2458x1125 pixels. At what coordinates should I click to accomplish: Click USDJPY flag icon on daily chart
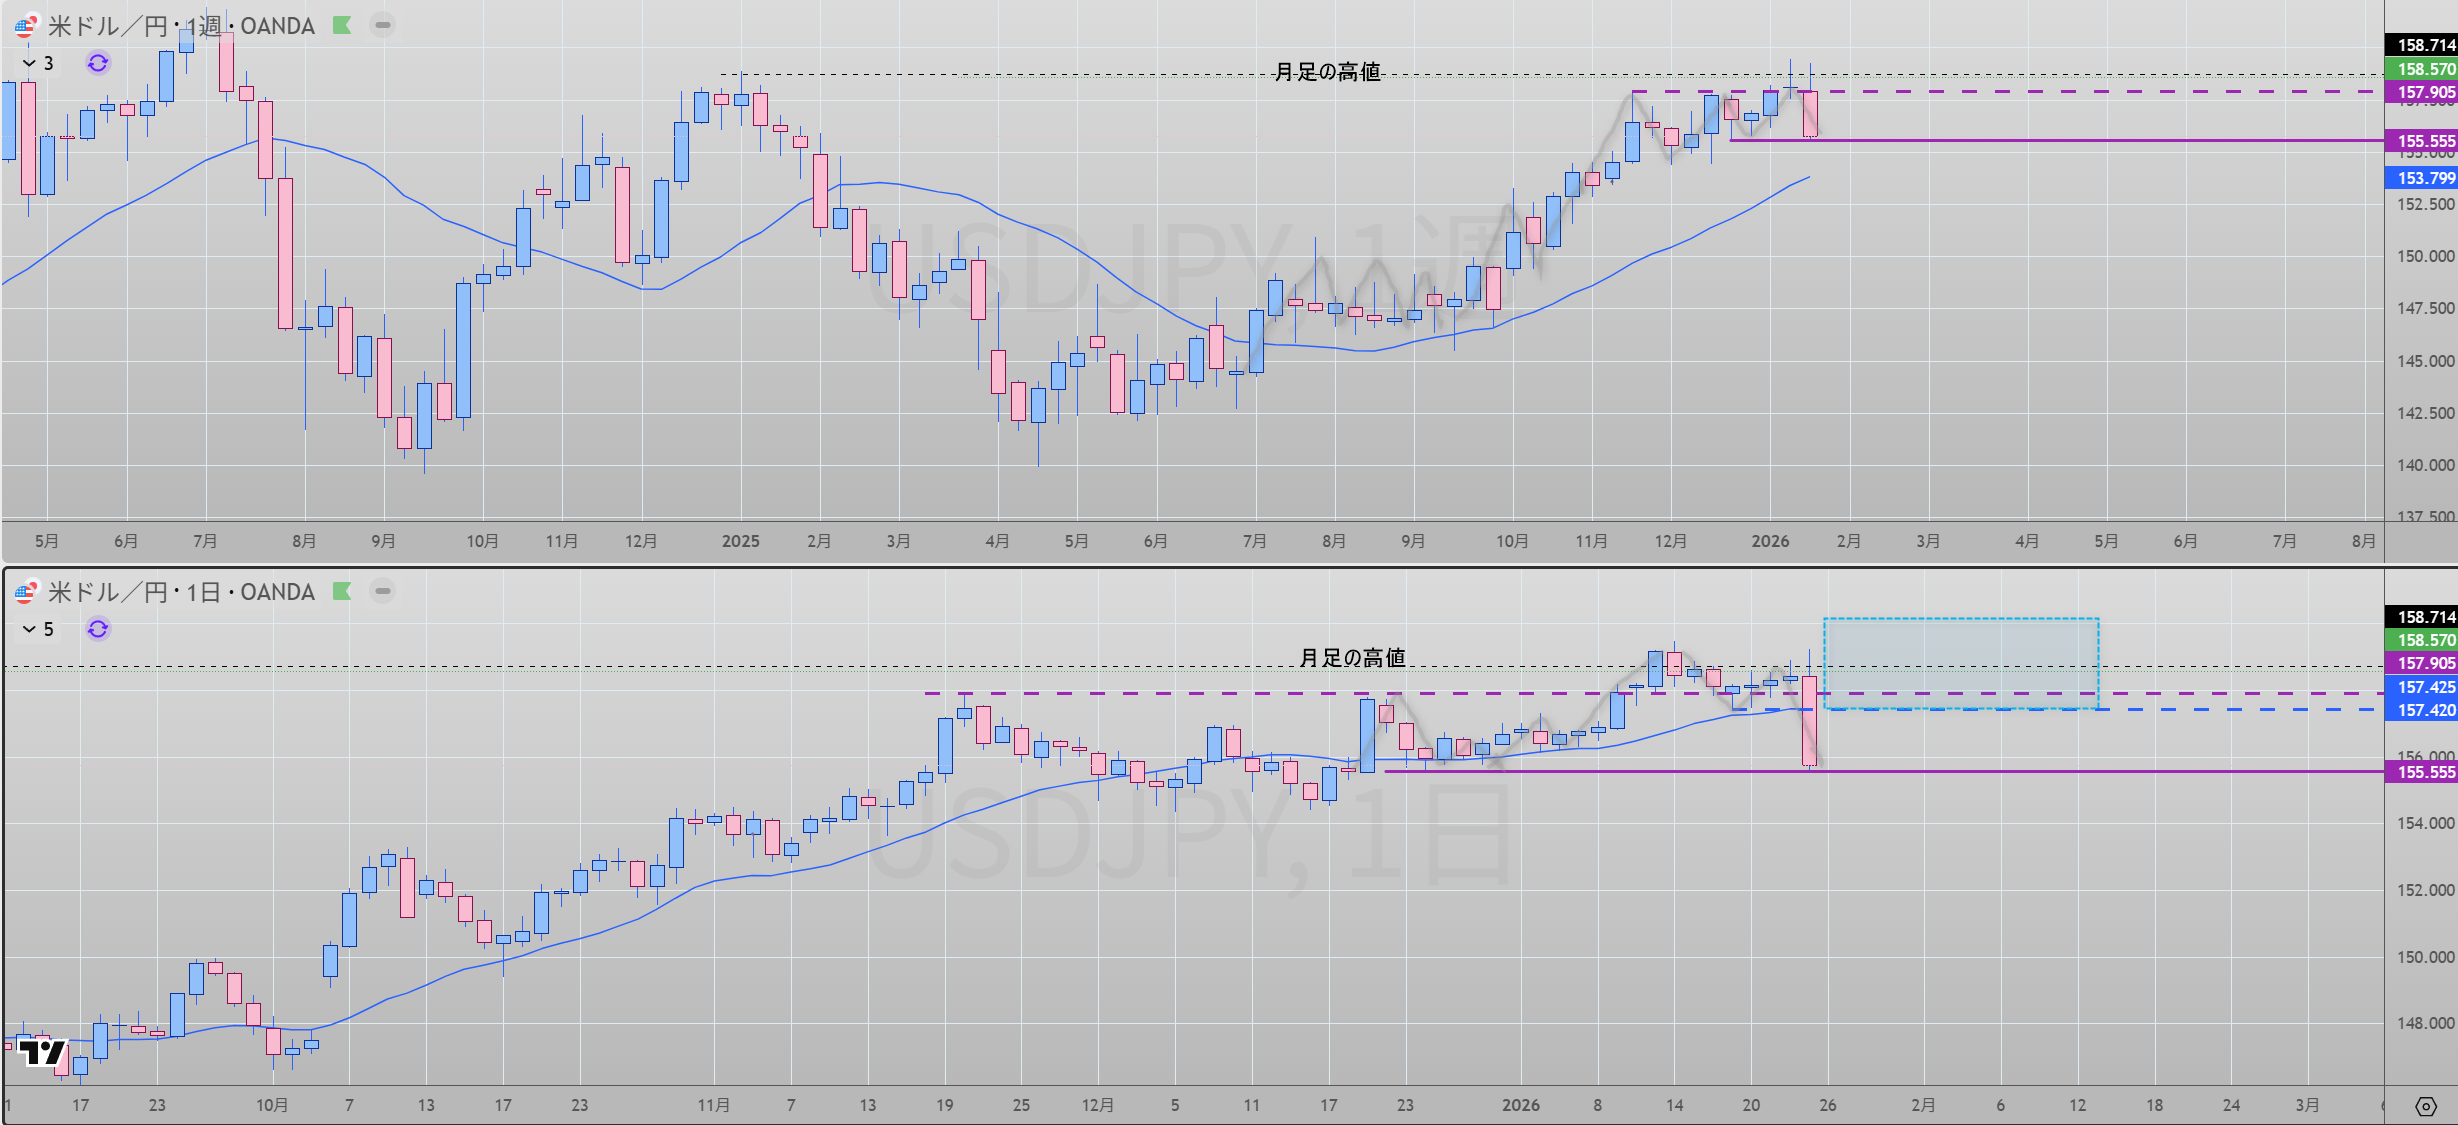[26, 592]
